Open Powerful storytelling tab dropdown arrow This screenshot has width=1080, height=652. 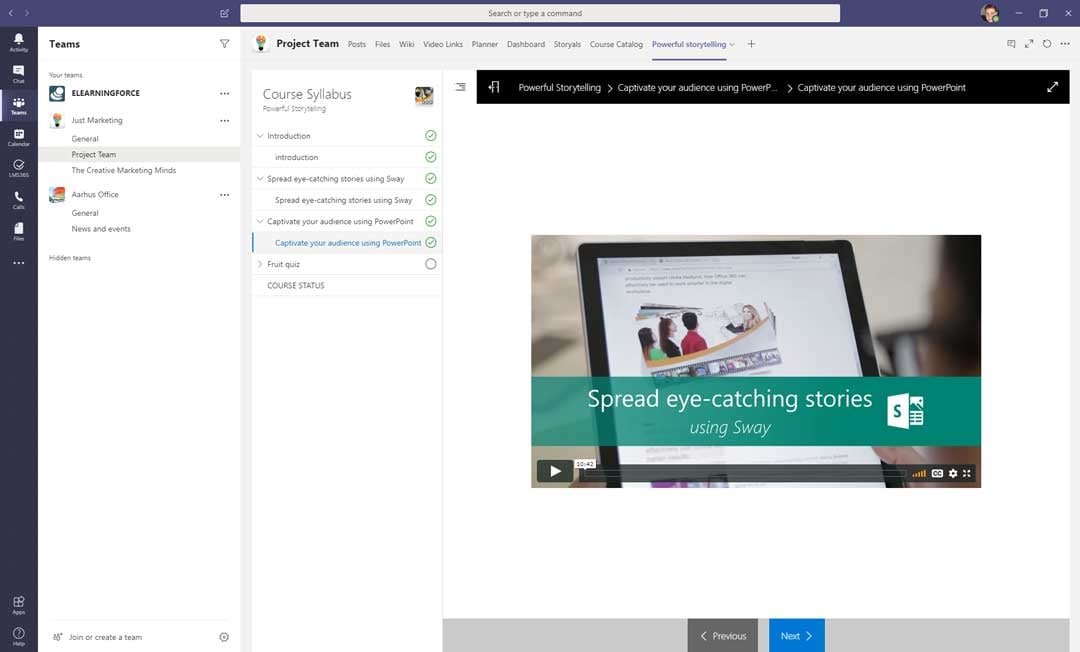click(732, 45)
